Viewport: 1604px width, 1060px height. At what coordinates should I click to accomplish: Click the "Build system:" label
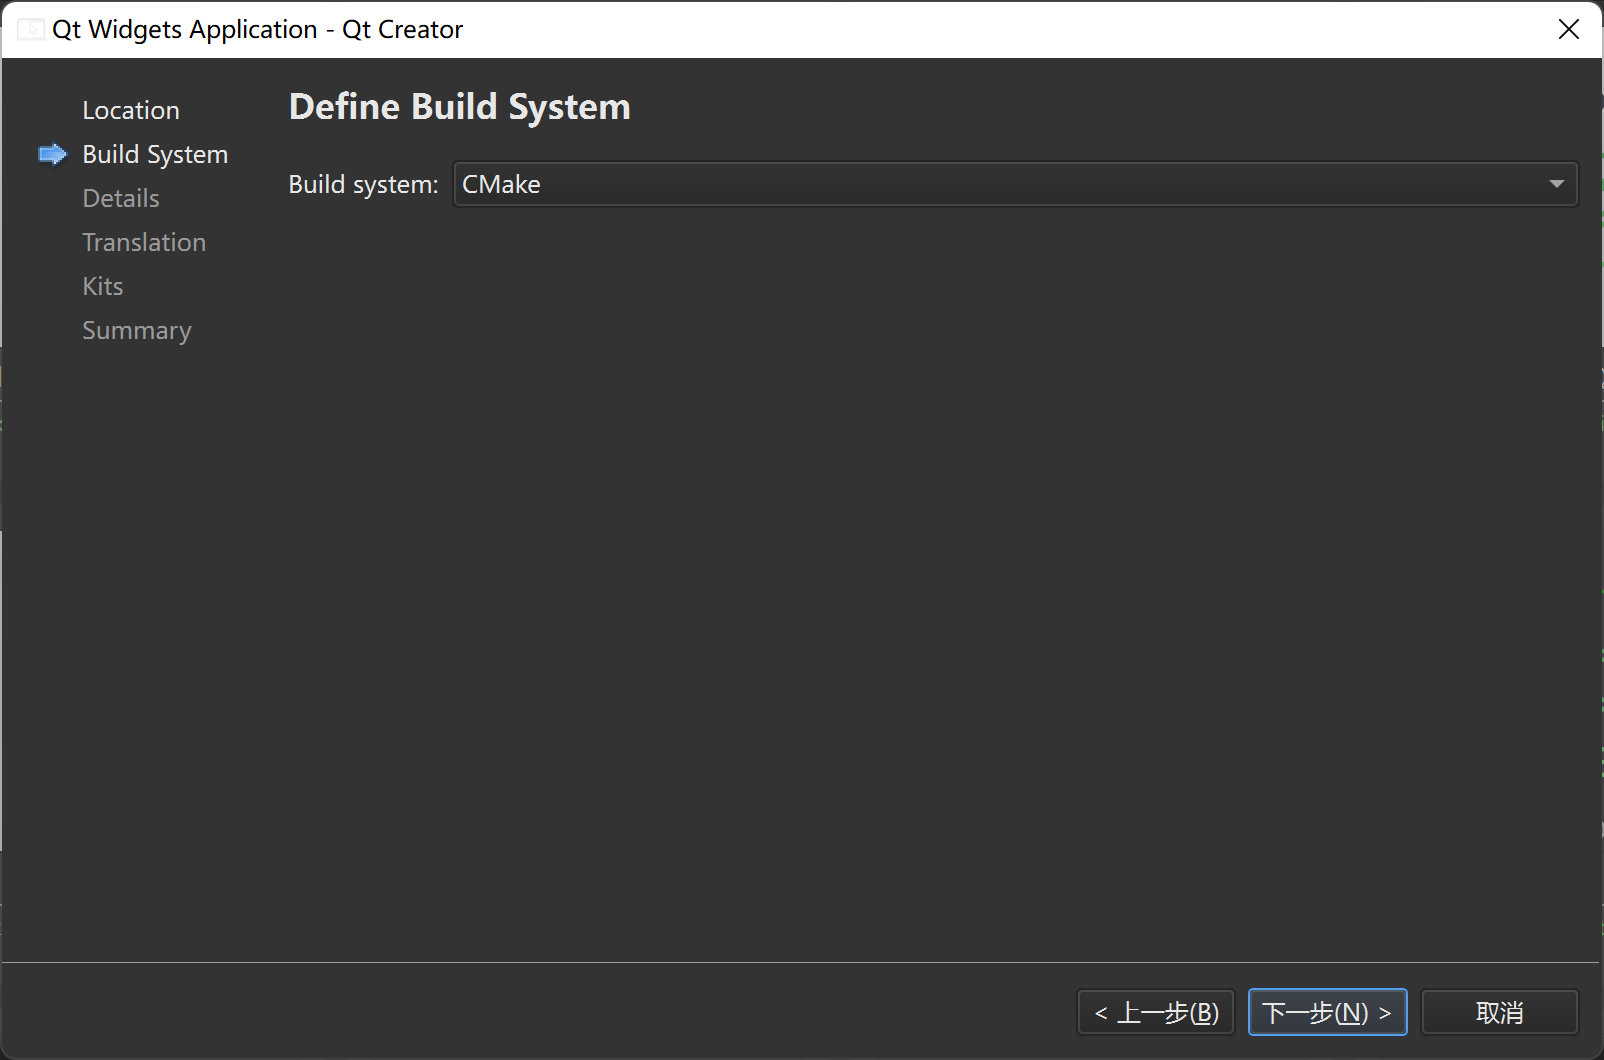tap(363, 185)
